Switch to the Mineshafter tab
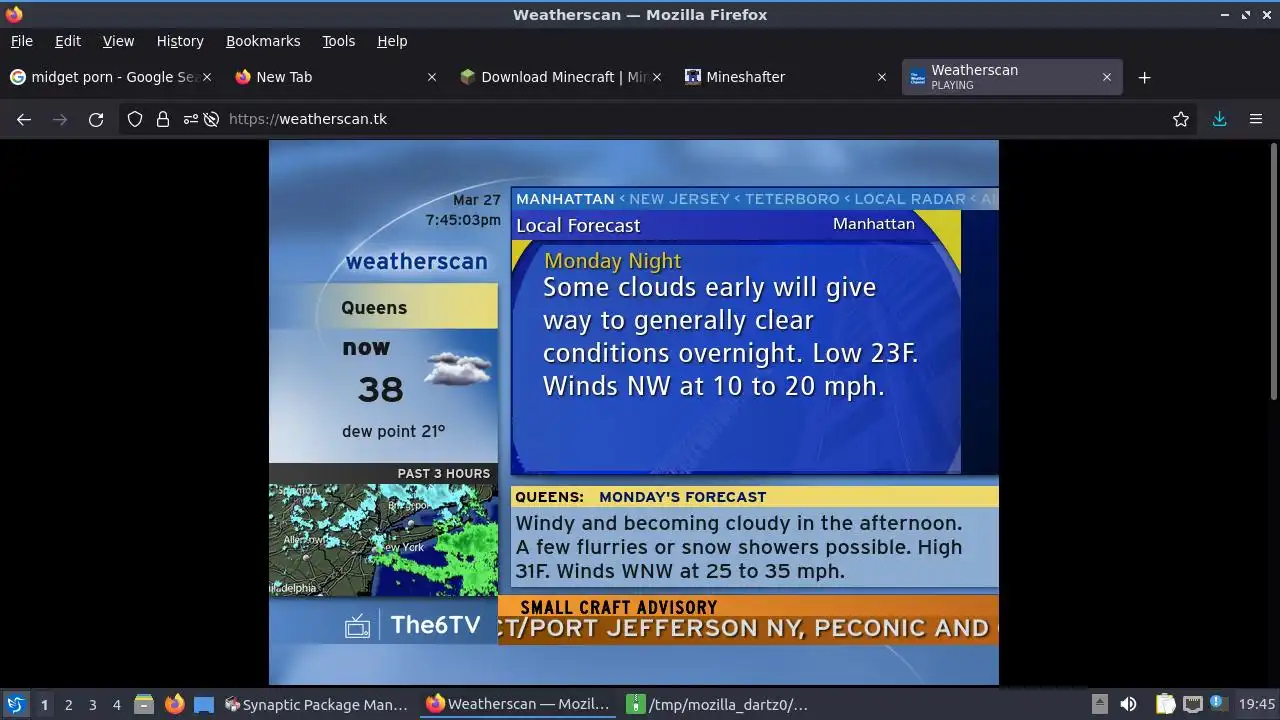 (x=785, y=77)
